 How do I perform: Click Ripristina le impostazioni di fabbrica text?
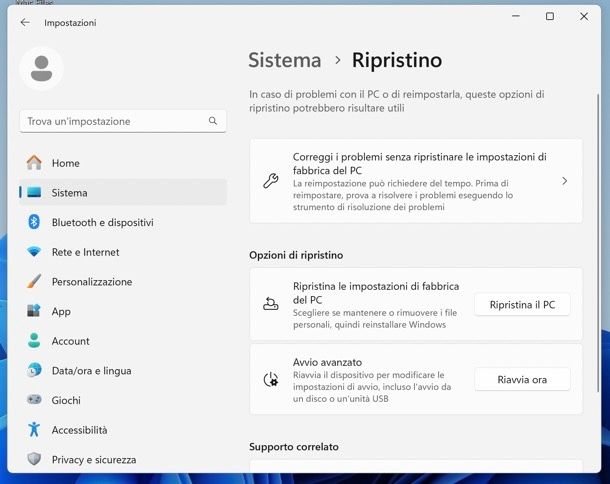376,293
